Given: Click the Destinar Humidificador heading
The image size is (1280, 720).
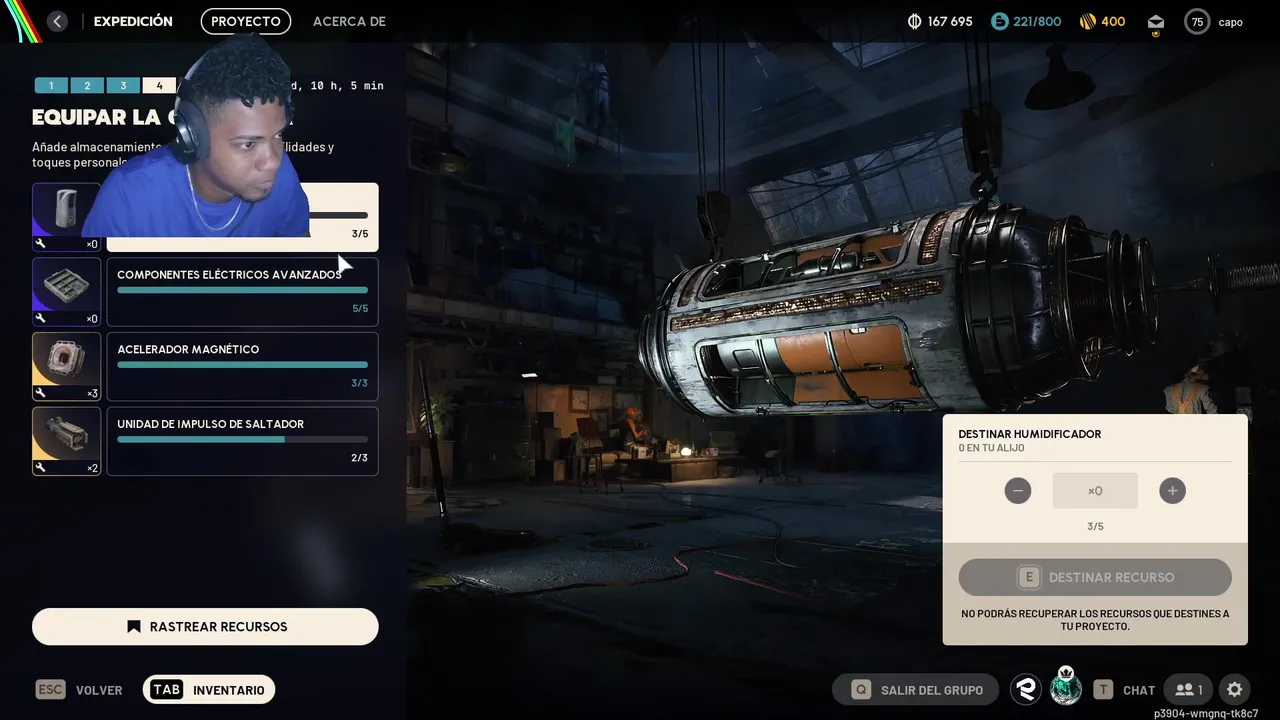Looking at the screenshot, I should click(x=1030, y=434).
